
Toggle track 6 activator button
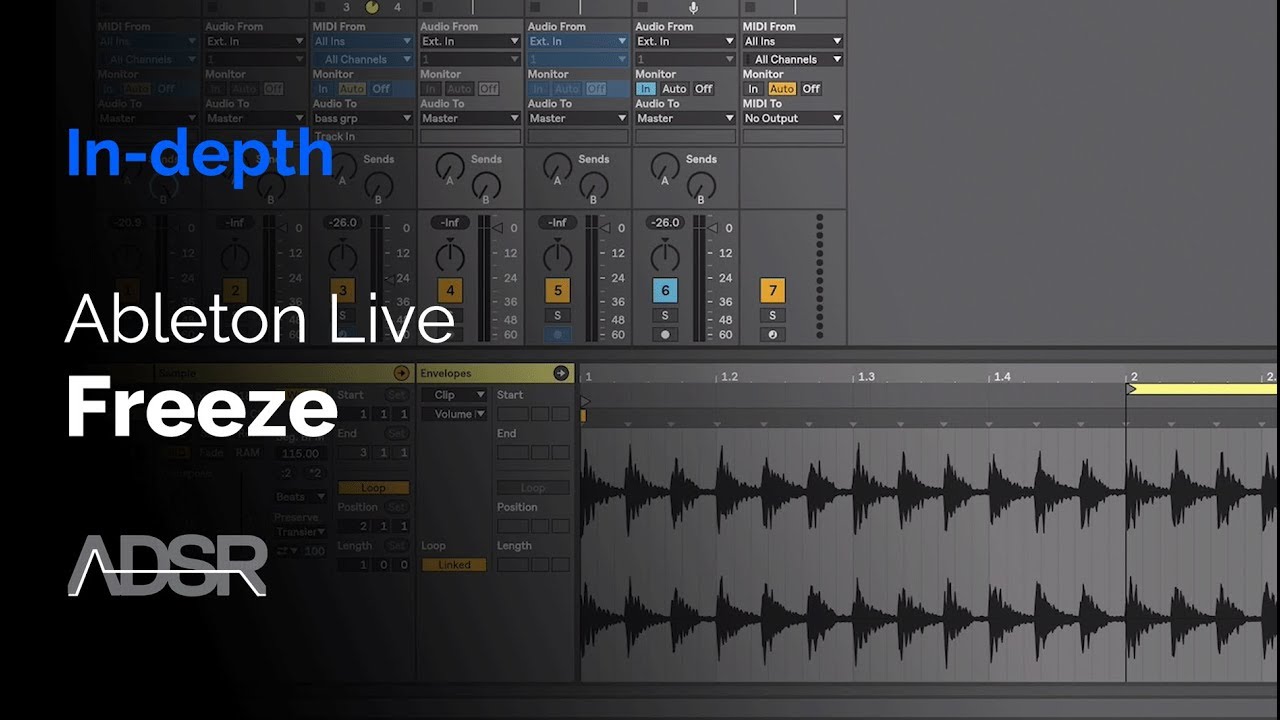(665, 291)
